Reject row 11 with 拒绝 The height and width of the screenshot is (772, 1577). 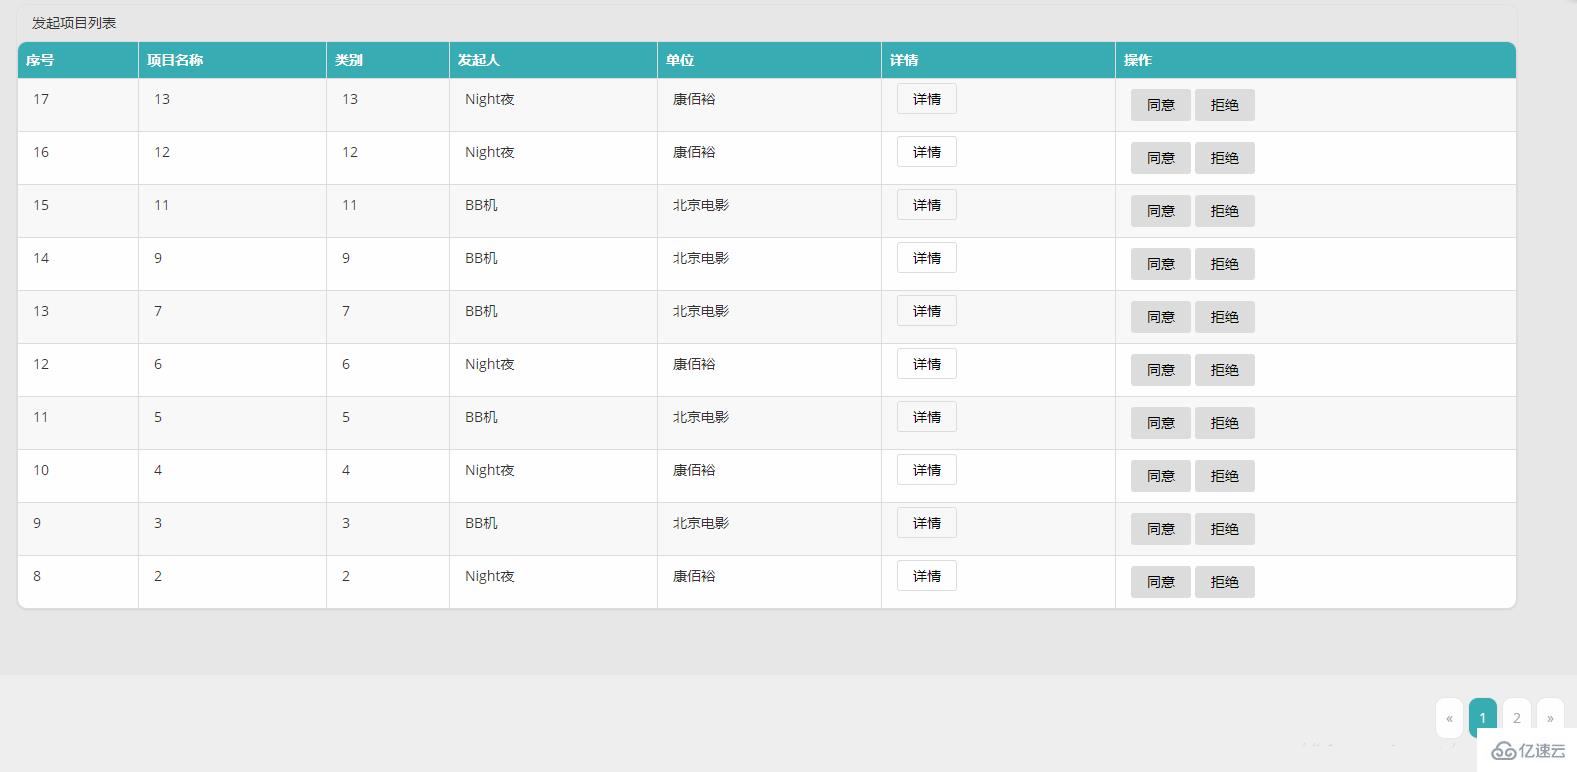[1224, 423]
